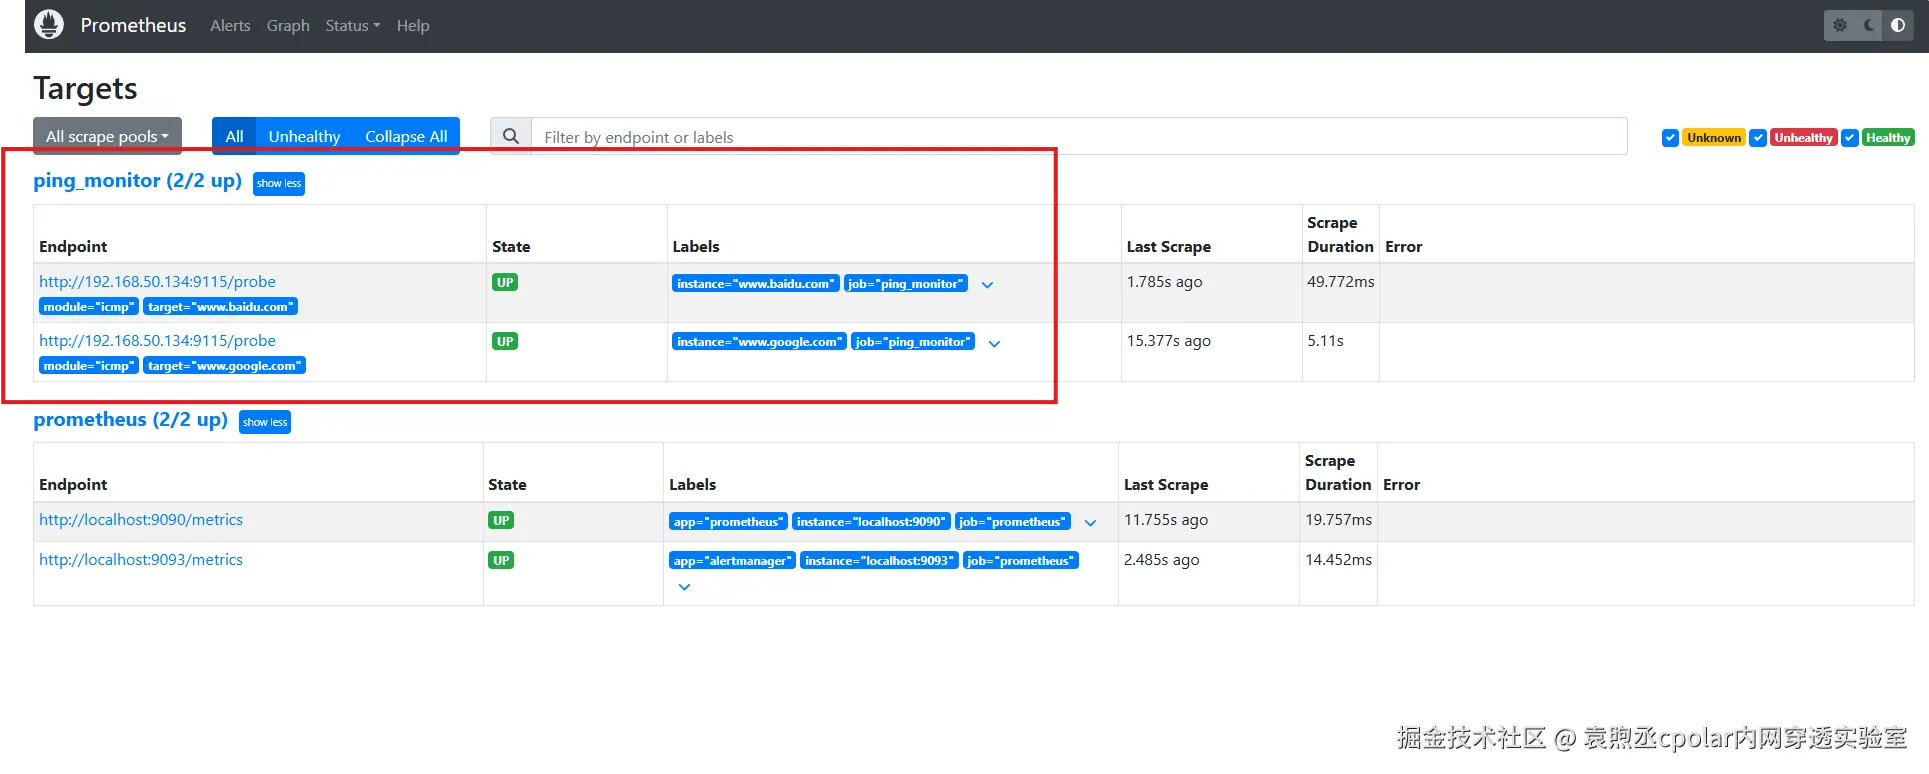Open prometheus (2/2 up) pool link
This screenshot has height=774, width=1929.
click(131, 420)
